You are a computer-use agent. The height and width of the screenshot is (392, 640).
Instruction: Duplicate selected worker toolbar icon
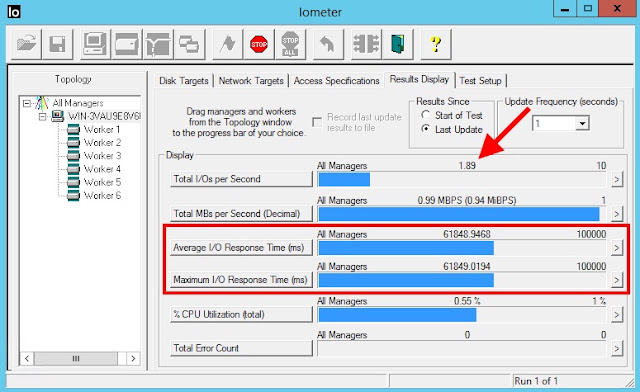189,44
